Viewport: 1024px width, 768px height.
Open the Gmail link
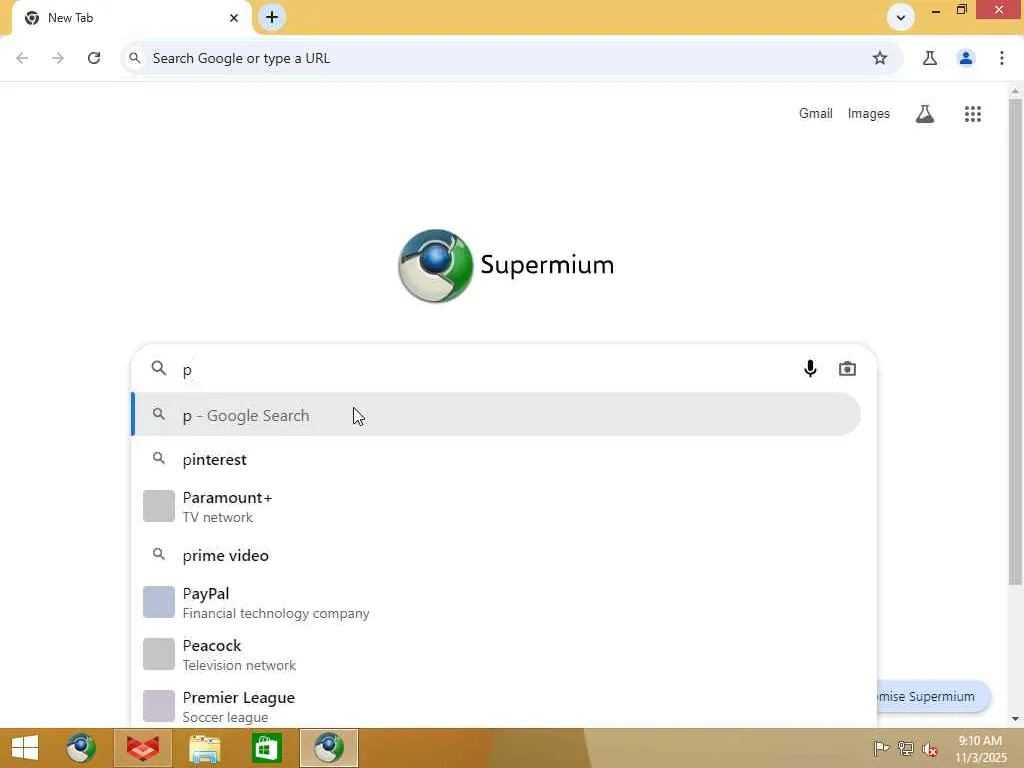pyautogui.click(x=815, y=114)
